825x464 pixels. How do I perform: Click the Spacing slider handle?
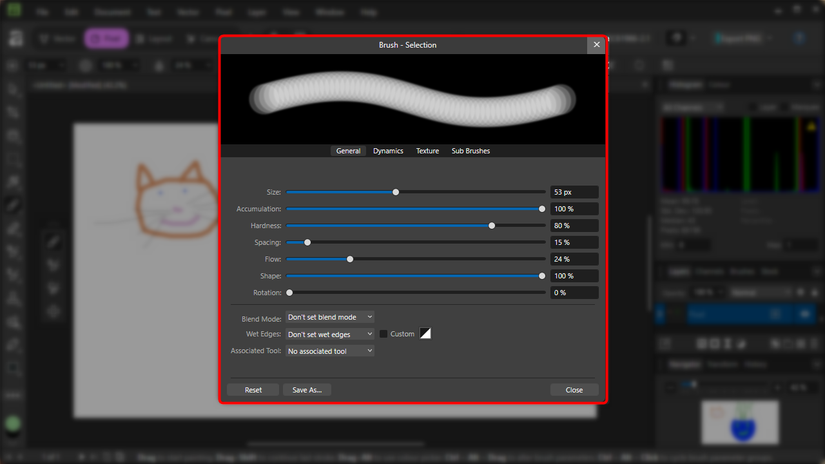pos(307,242)
